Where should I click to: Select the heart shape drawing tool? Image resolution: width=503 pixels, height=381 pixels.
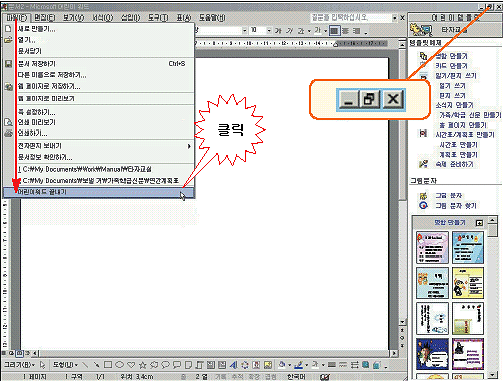131,365
